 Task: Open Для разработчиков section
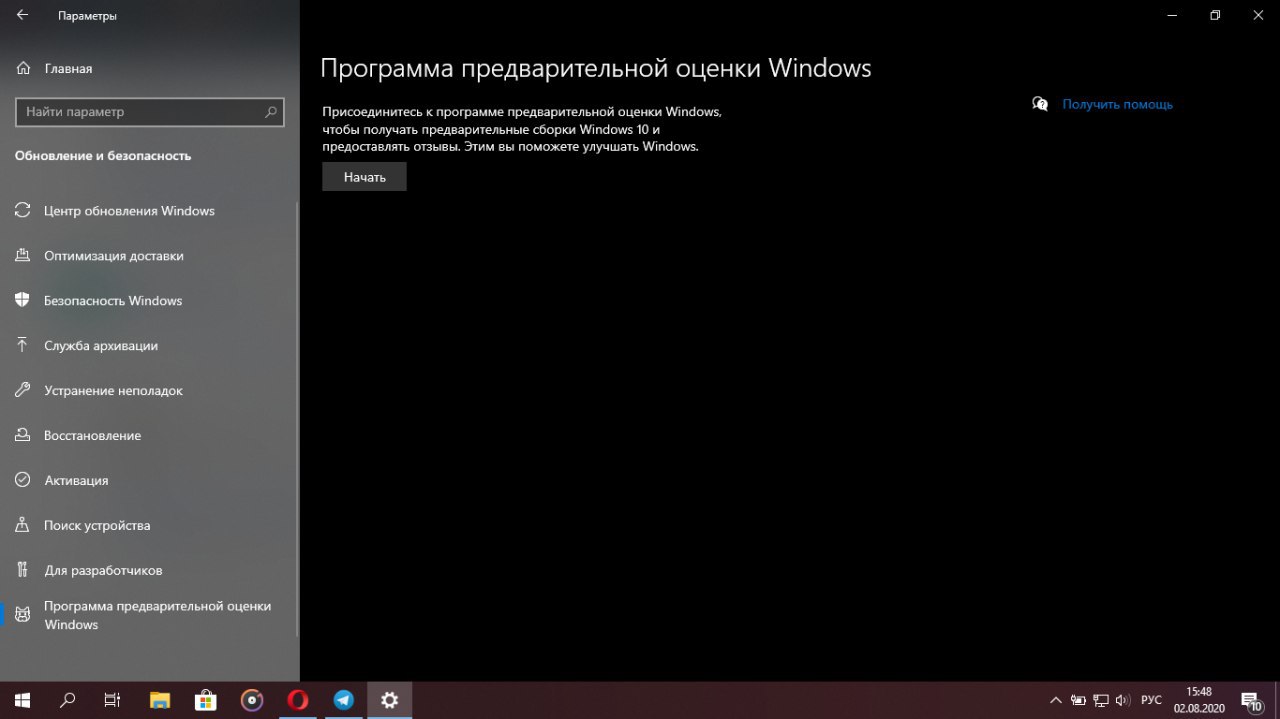click(x=150, y=571)
